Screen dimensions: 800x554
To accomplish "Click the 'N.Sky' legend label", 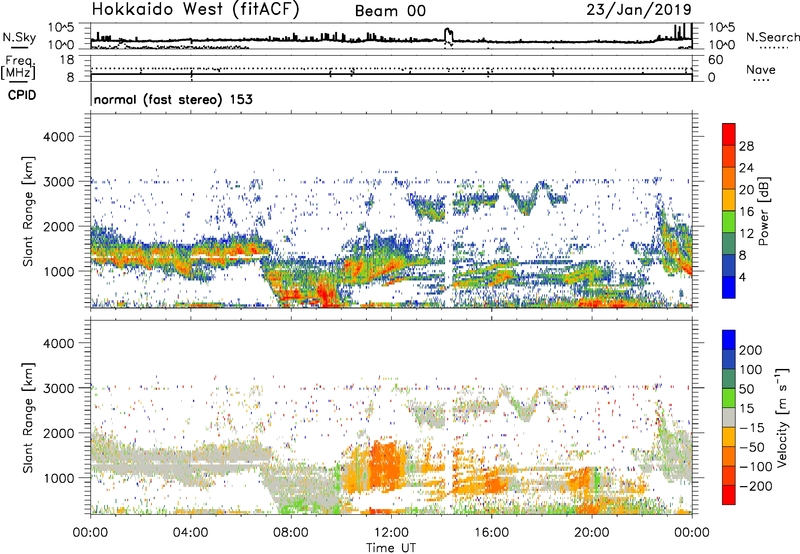I will pos(19,37).
